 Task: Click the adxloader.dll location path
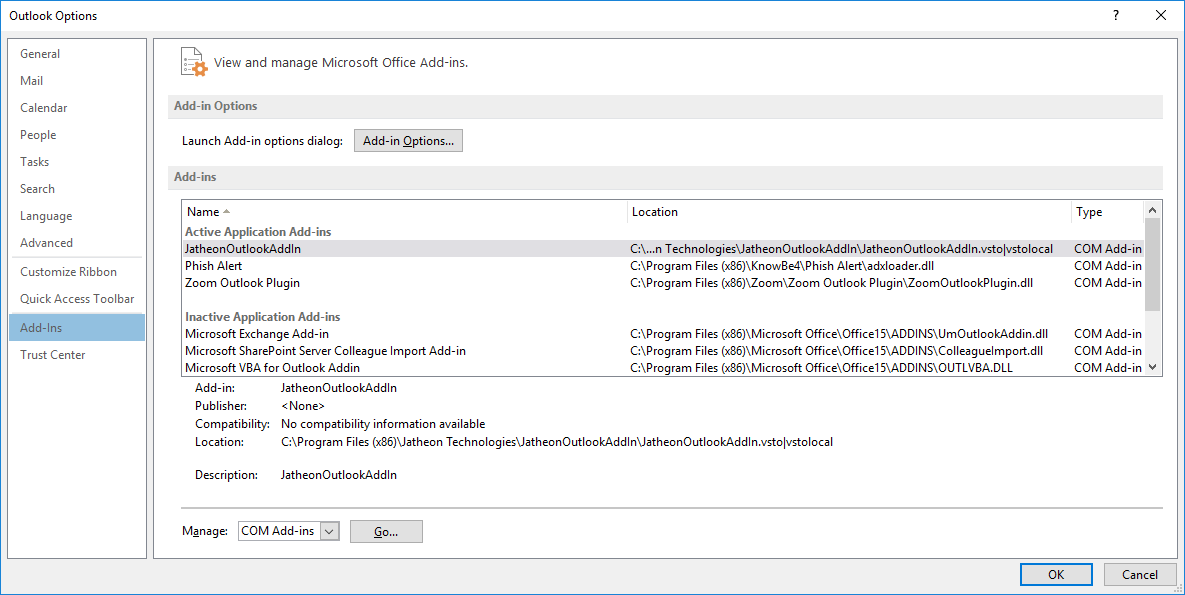pos(782,266)
